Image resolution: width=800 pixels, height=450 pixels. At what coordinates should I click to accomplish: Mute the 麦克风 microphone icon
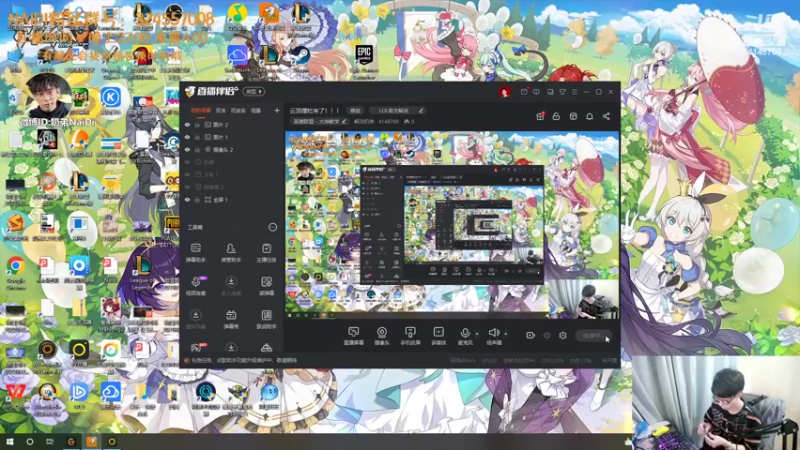tap(465, 333)
